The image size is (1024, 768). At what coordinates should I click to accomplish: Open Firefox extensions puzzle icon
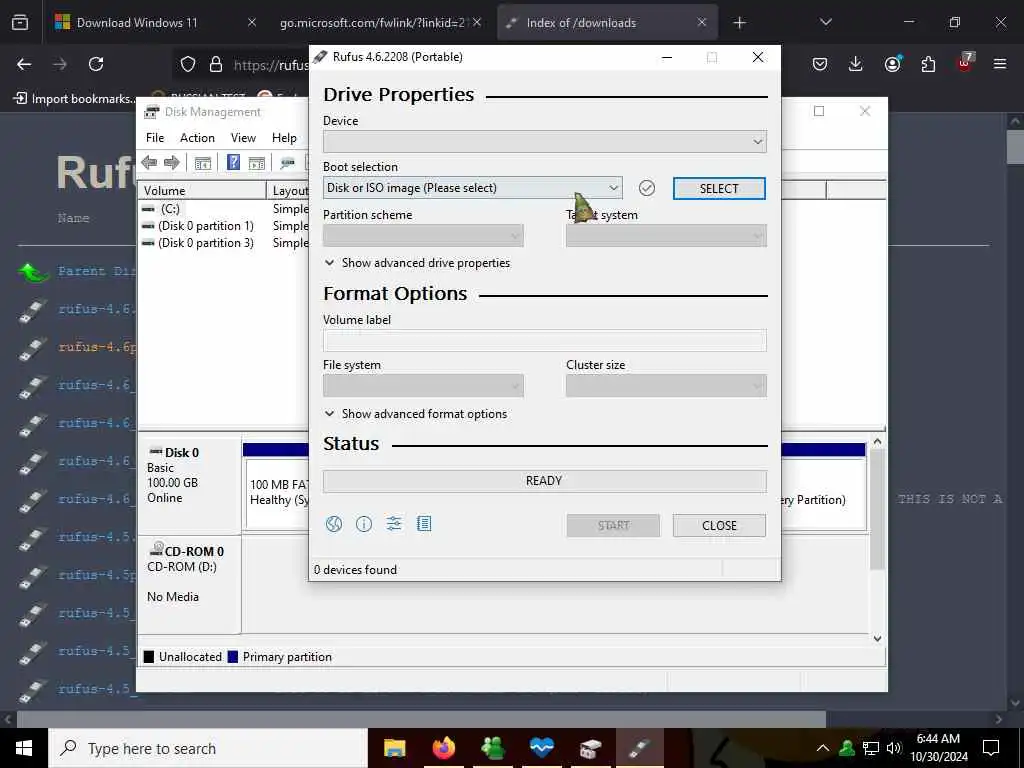(928, 64)
